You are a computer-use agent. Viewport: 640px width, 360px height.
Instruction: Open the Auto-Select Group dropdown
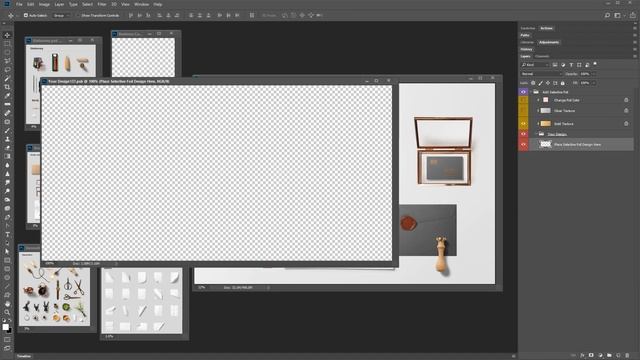coord(61,16)
